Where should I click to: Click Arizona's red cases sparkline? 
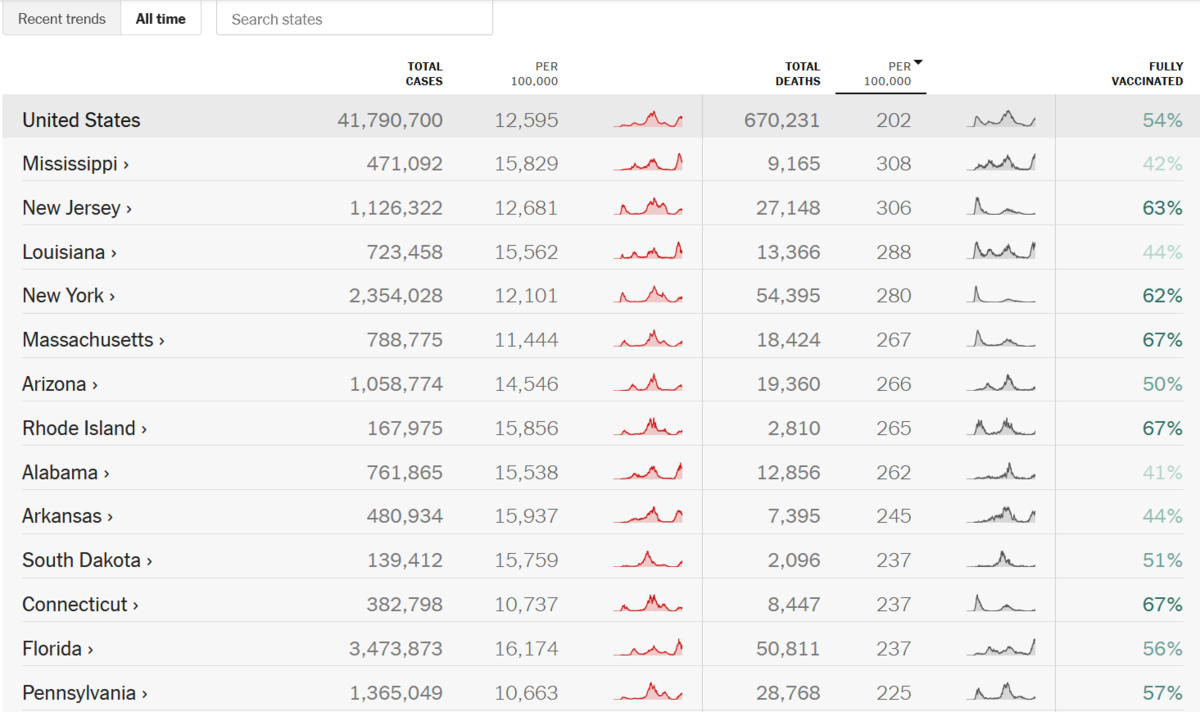(x=648, y=384)
